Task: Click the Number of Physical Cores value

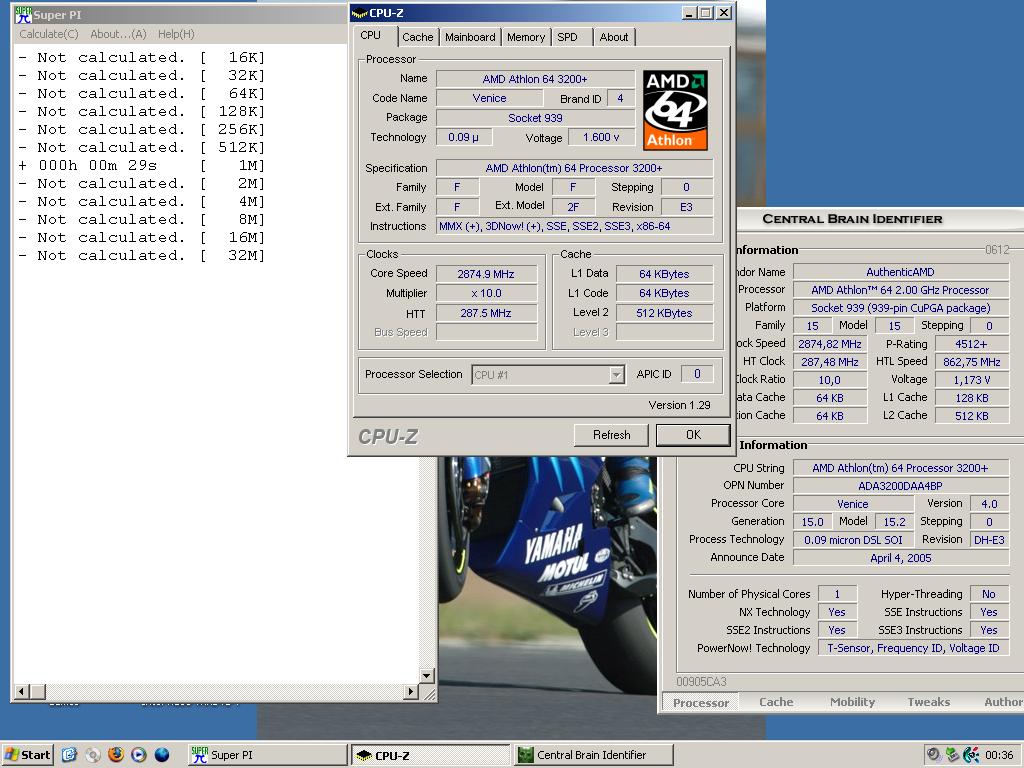Action: [x=837, y=594]
